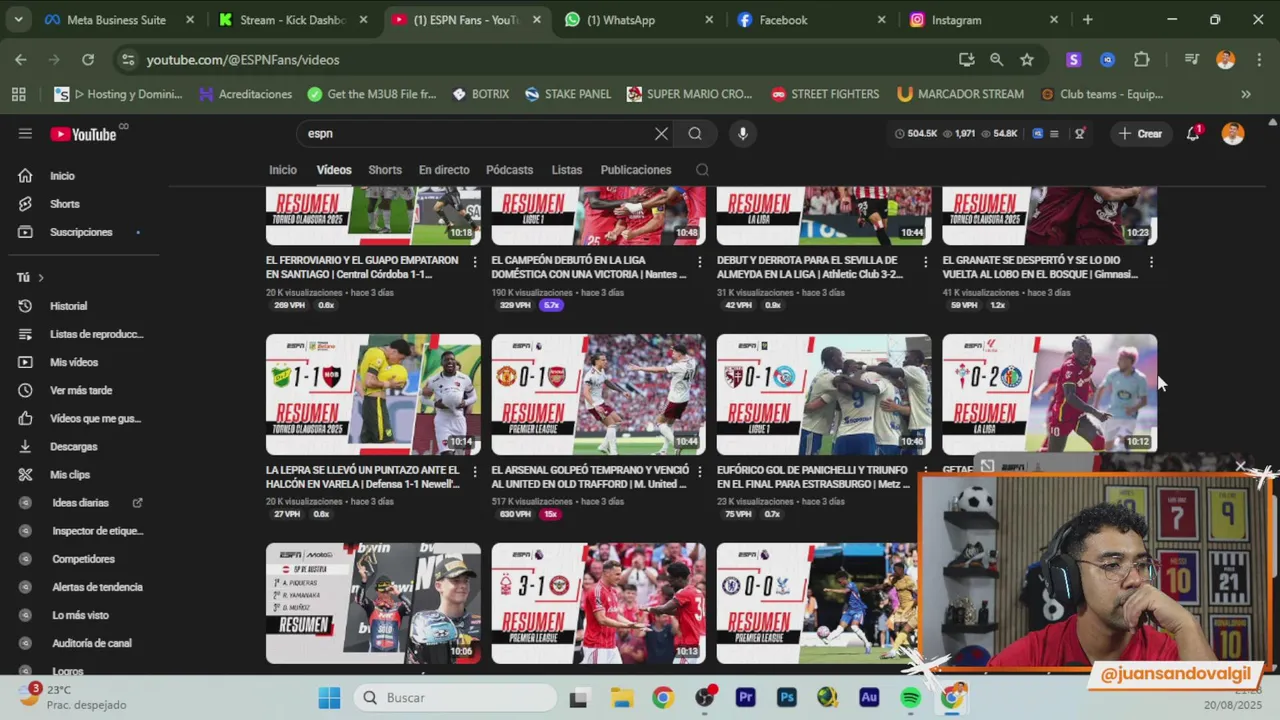1280x720 pixels.
Task: Bookmark this page with the star
Action: (1027, 60)
